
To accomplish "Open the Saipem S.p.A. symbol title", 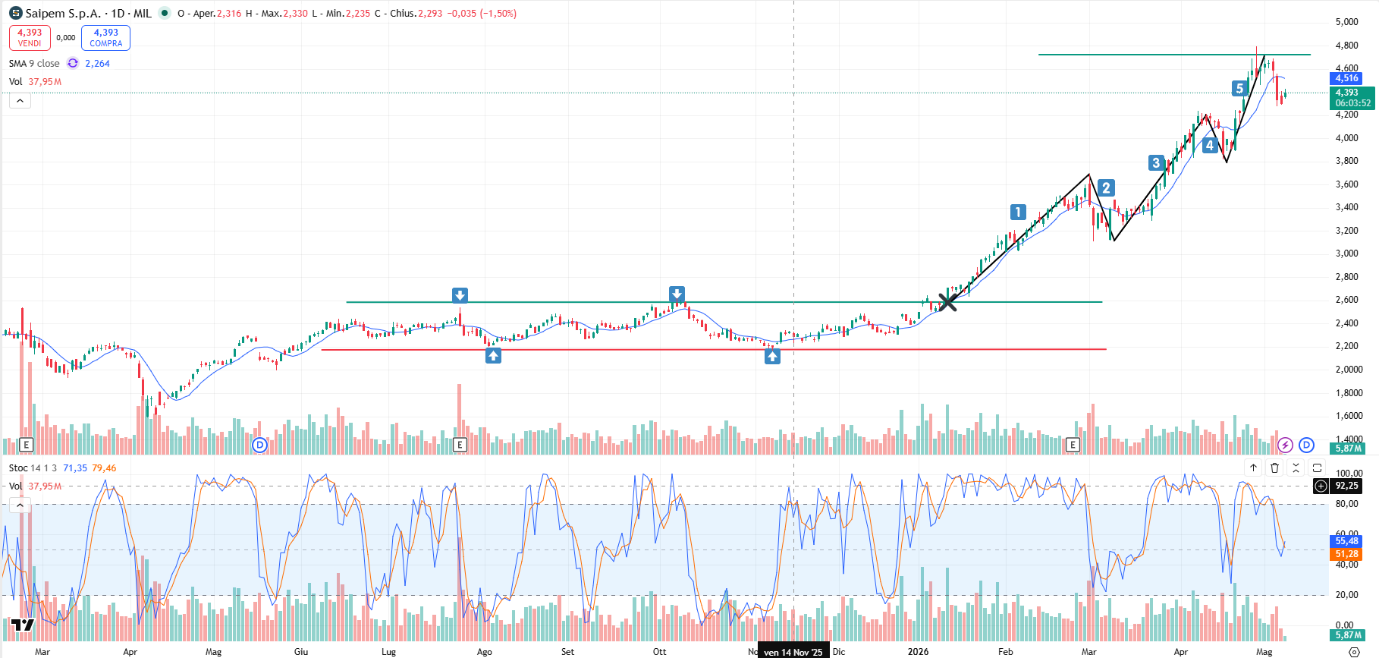I will point(90,15).
